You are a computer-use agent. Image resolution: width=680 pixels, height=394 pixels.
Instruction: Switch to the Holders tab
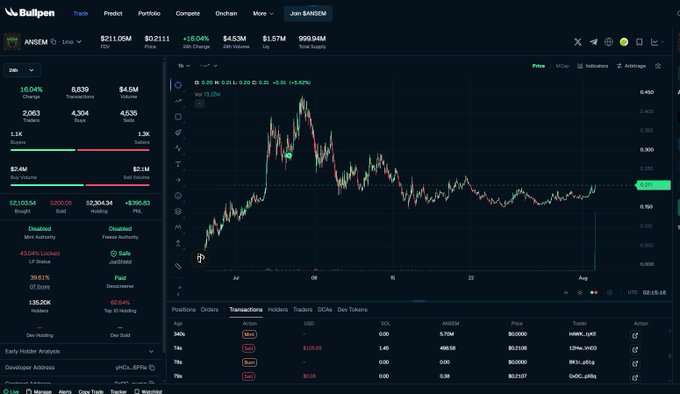pos(278,309)
